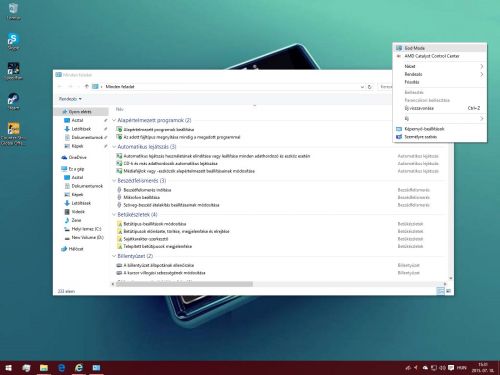
Task: Click the Explorer search box
Action: click(x=386, y=87)
